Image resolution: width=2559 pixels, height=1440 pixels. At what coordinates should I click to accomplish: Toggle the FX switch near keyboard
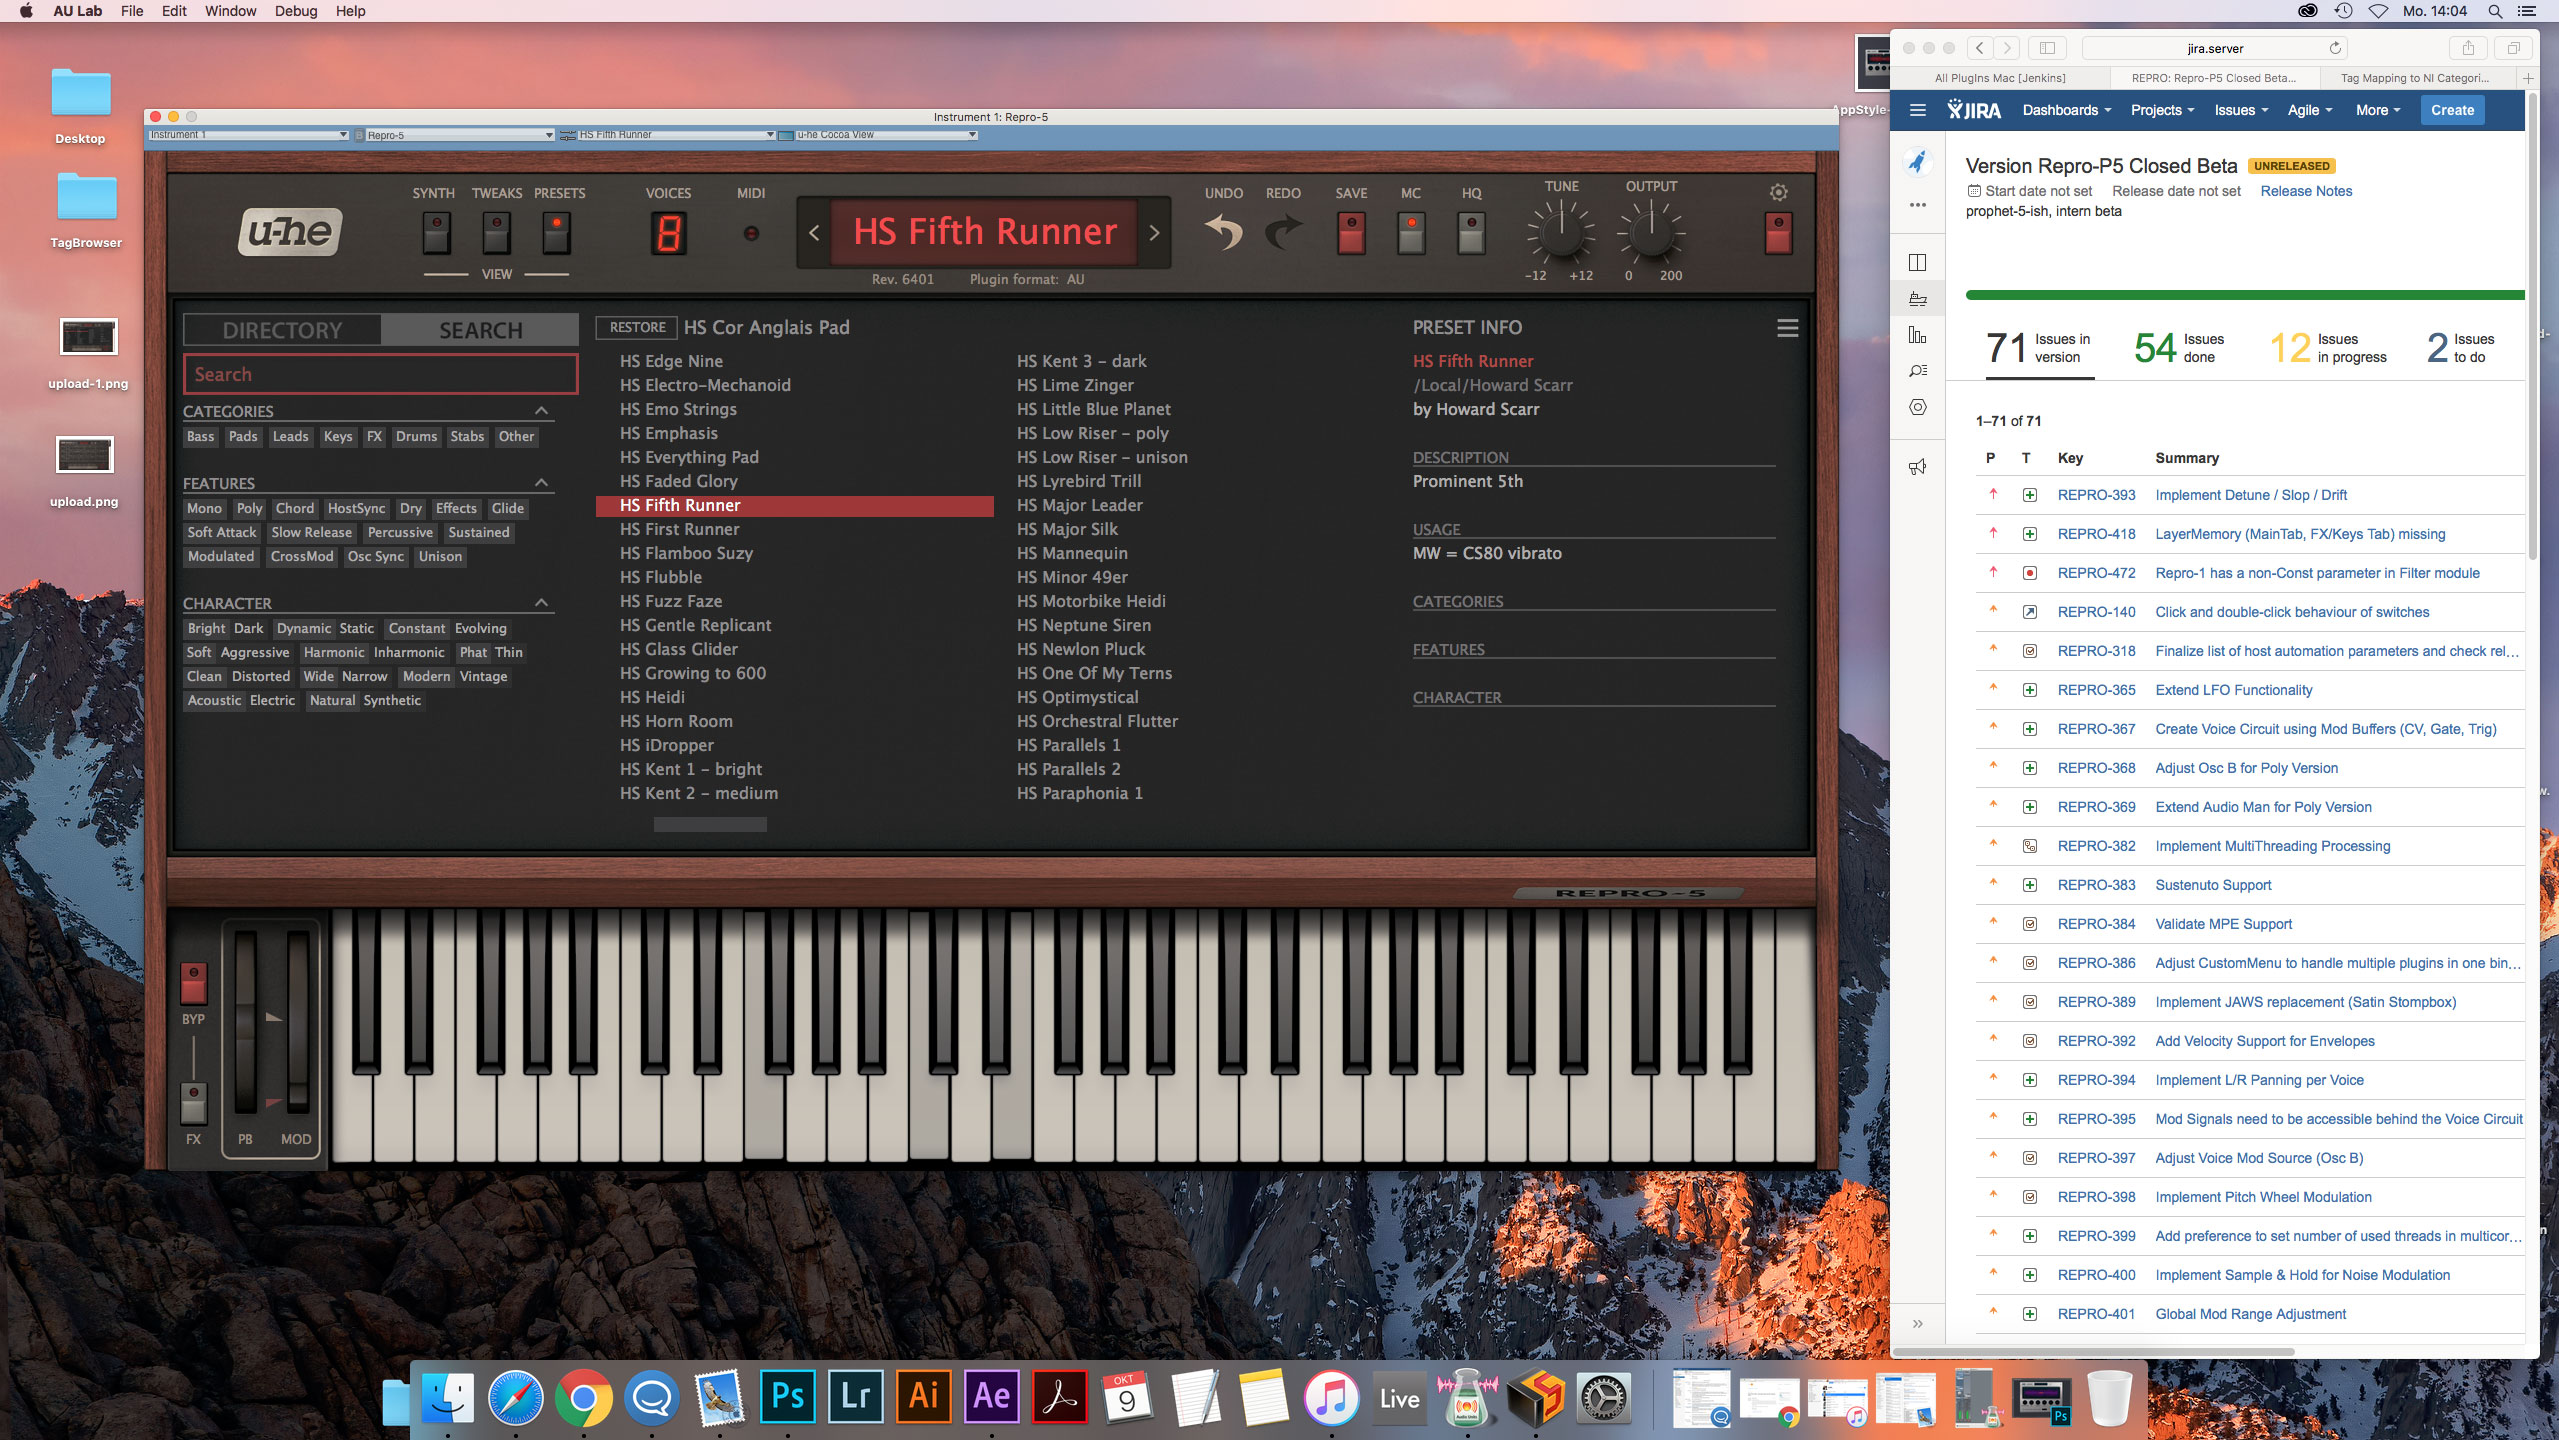click(193, 1102)
